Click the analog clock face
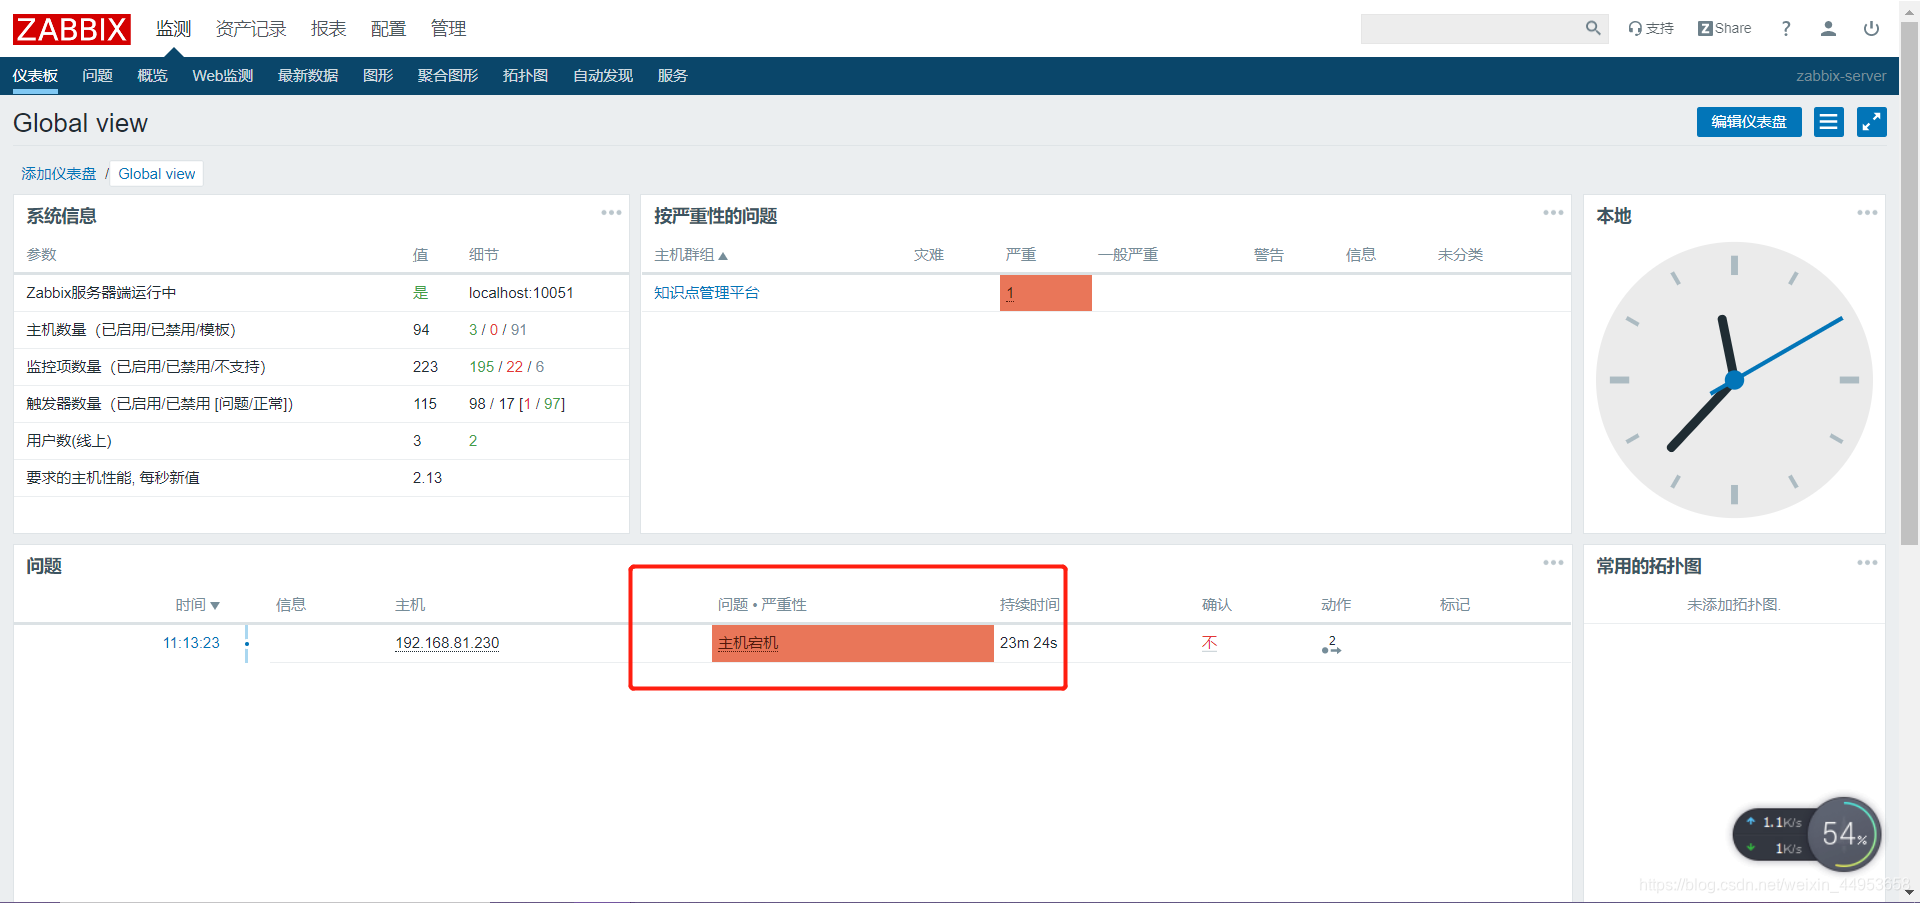 1734,380
